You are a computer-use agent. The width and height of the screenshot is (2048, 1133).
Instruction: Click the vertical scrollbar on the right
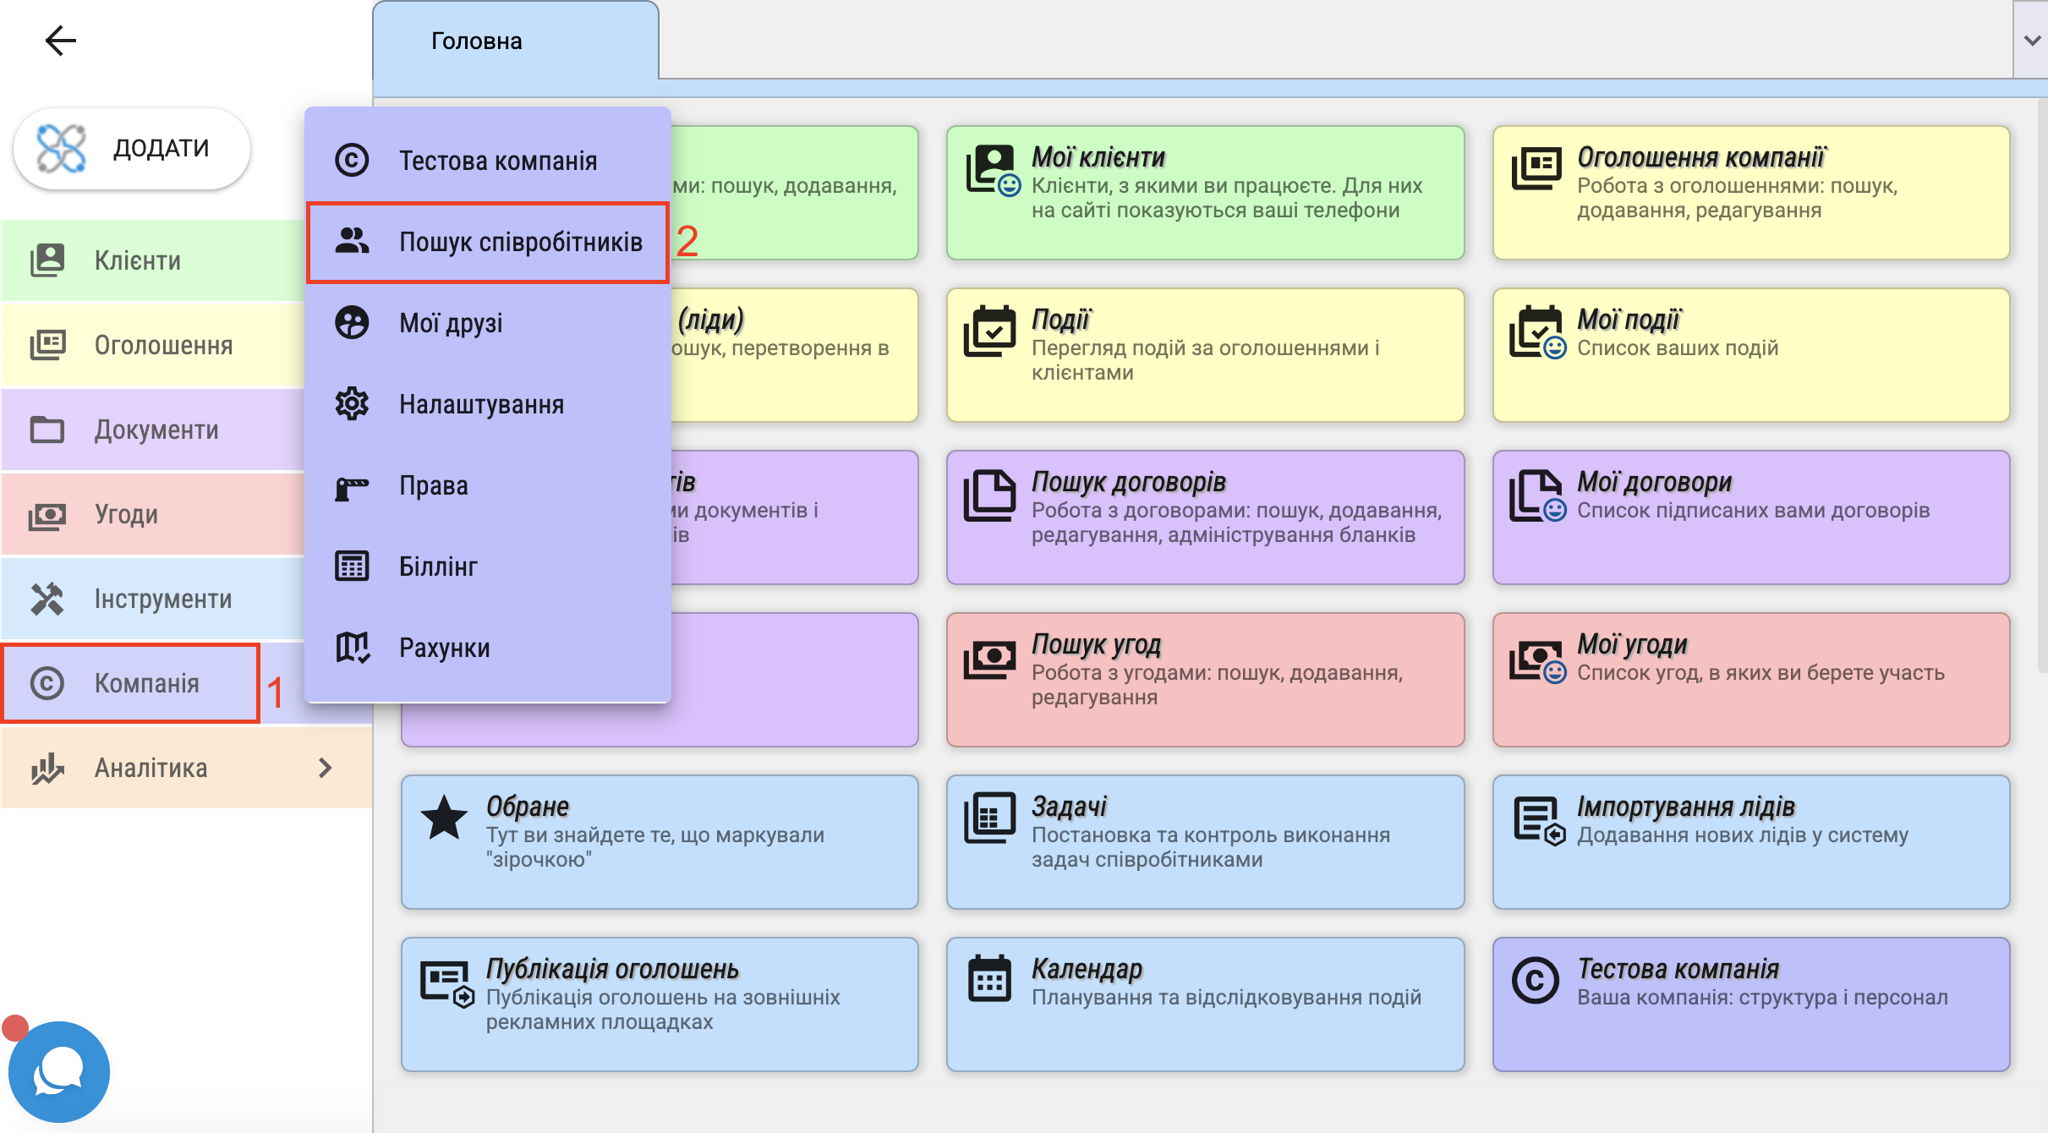click(x=2042, y=385)
